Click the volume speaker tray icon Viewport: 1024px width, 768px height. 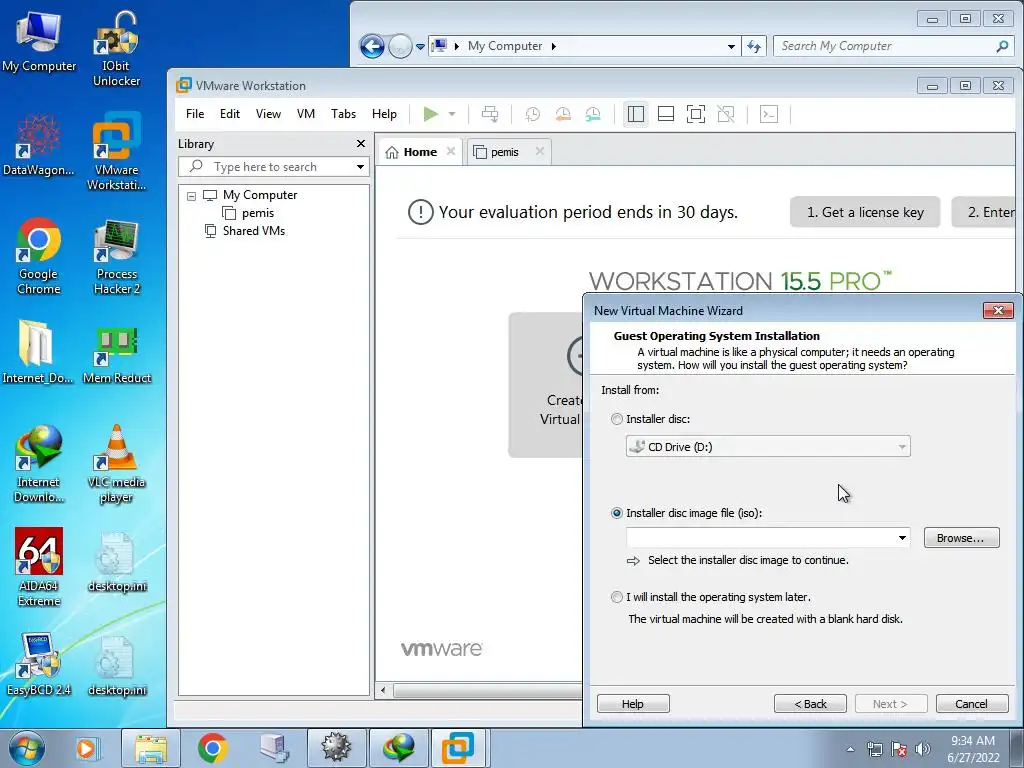[x=923, y=749]
